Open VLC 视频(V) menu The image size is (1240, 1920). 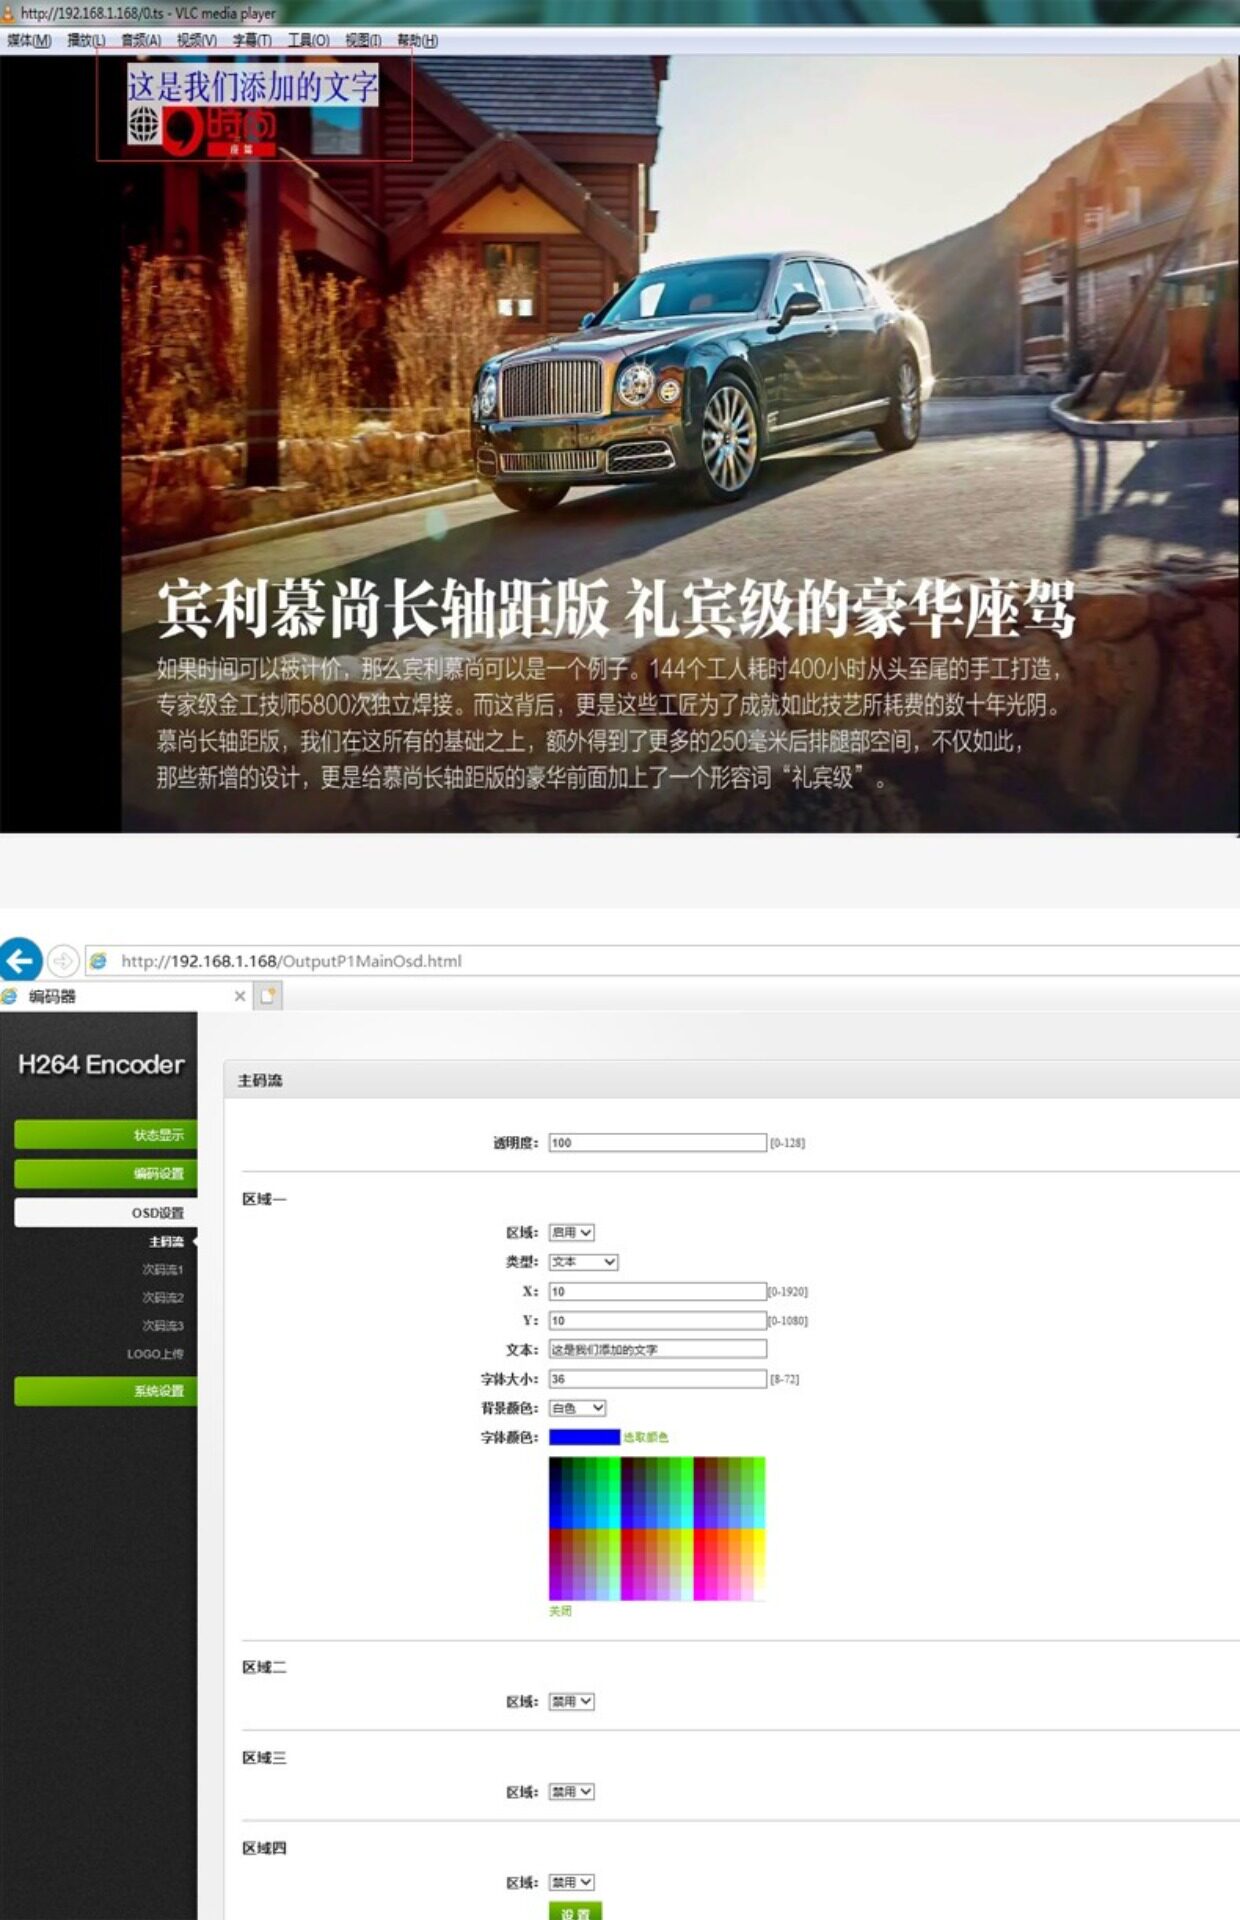197,40
